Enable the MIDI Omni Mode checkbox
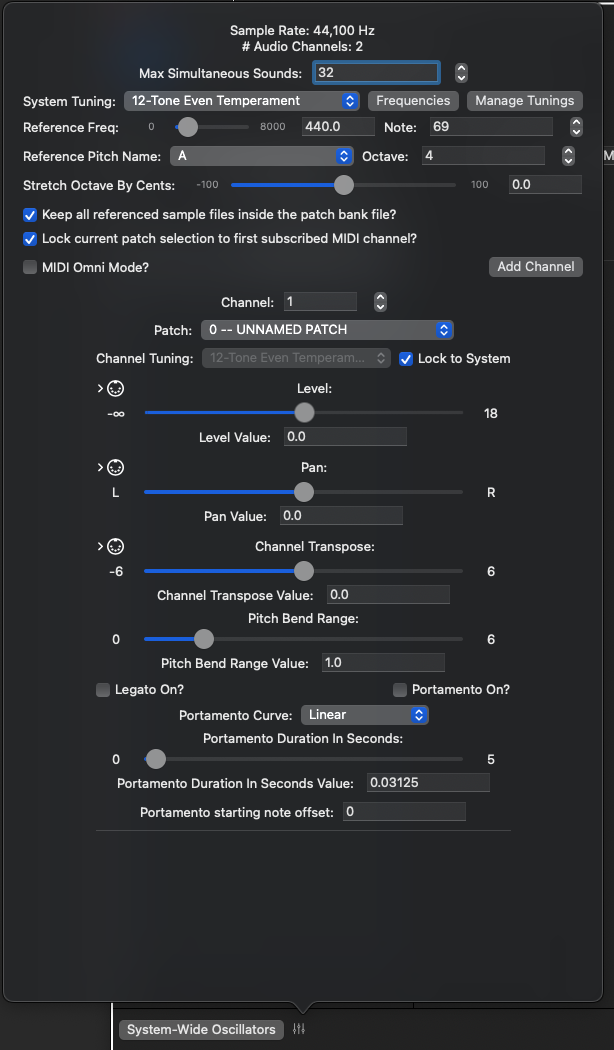 pyautogui.click(x=29, y=267)
